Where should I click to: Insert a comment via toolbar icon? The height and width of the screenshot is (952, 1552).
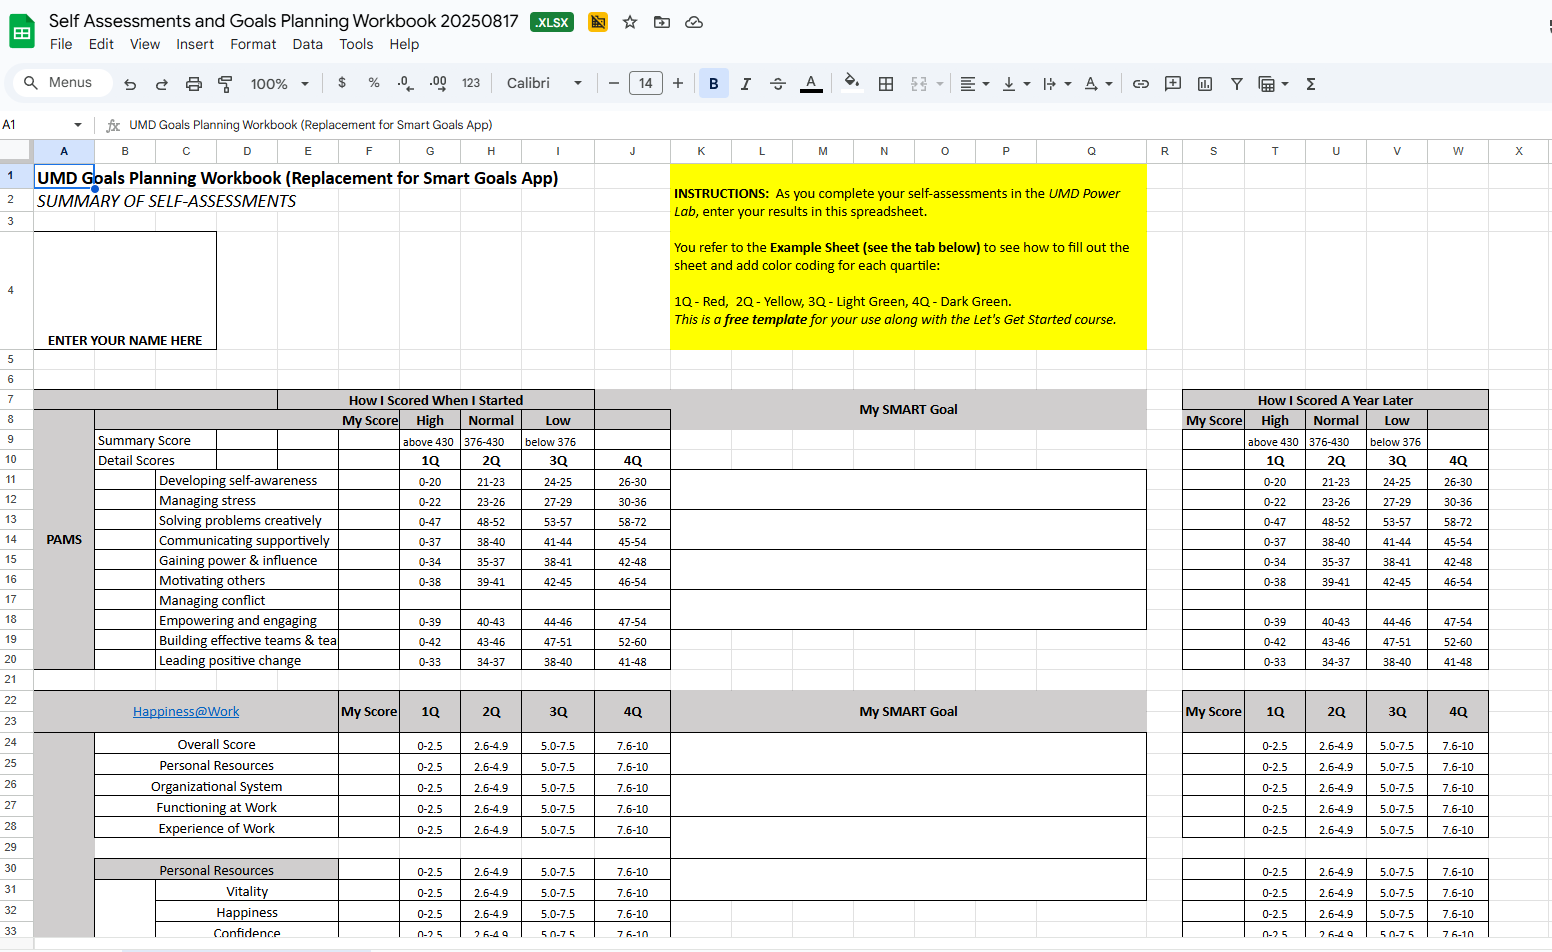[1173, 84]
